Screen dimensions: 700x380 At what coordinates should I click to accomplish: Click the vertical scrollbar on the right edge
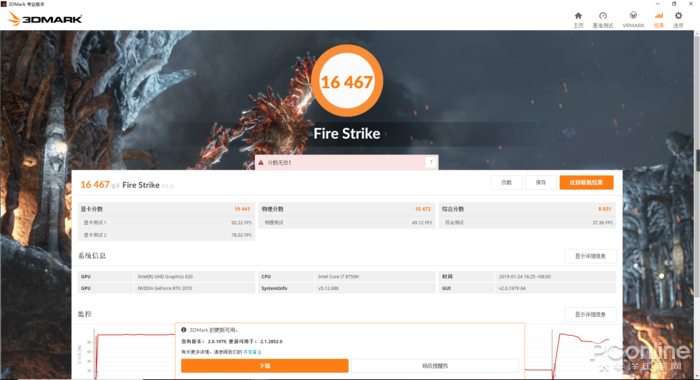[x=697, y=161]
